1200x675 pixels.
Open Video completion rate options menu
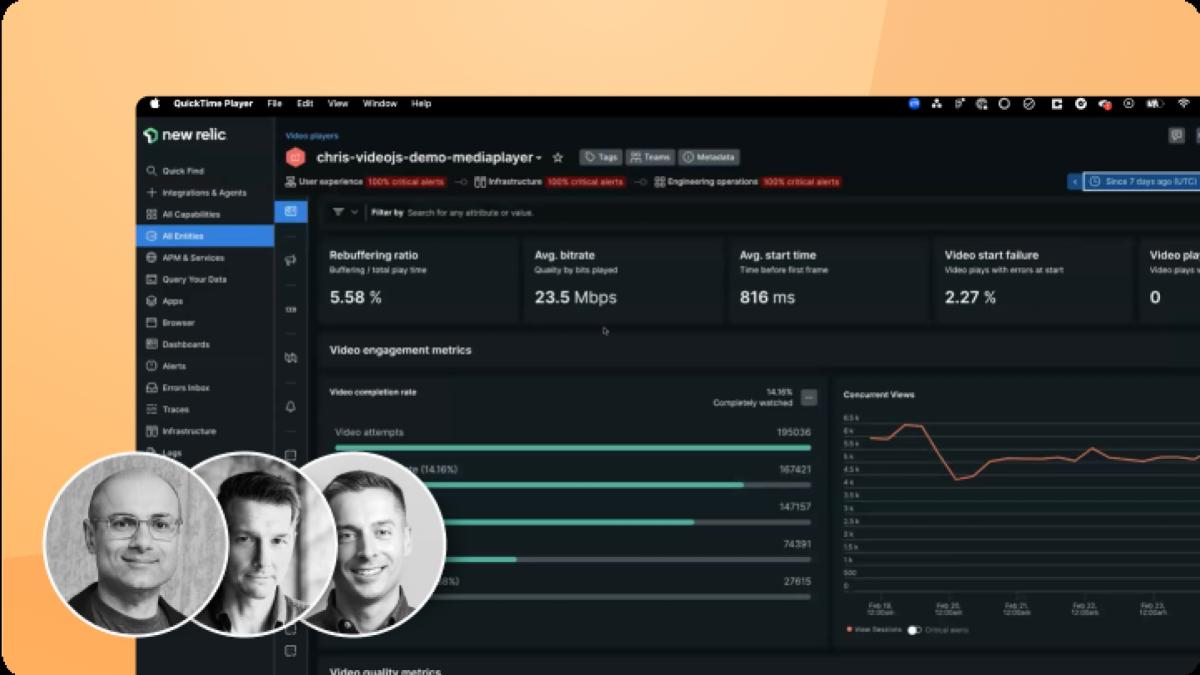tap(809, 397)
